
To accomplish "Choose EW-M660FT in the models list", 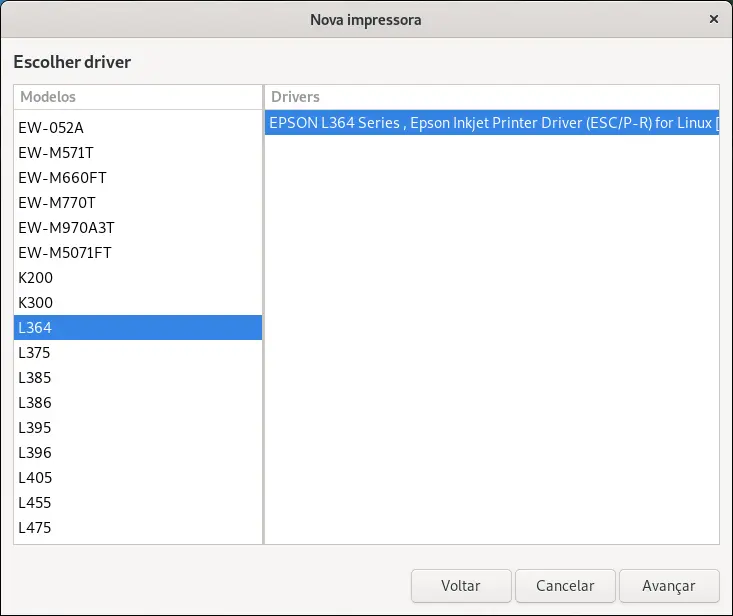I will tap(138, 178).
